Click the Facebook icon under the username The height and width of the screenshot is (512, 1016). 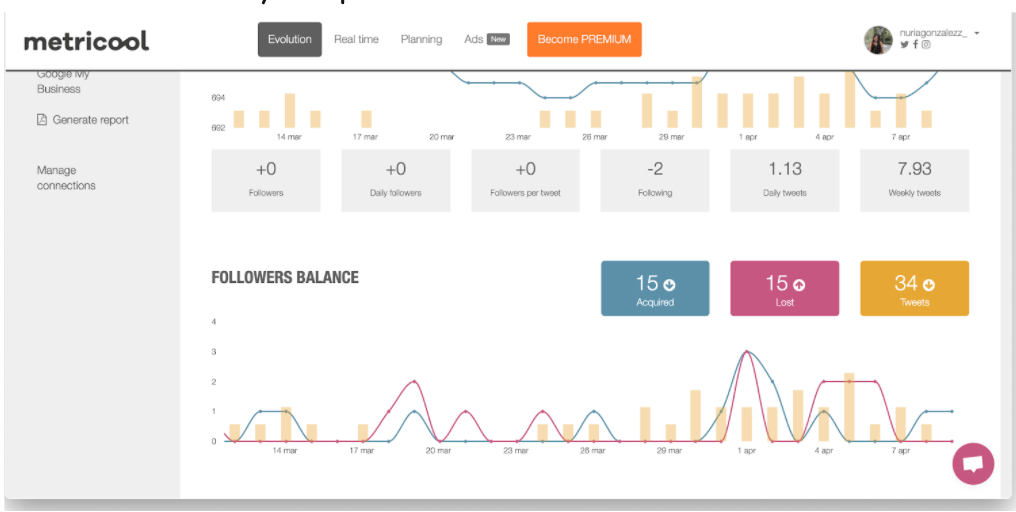click(915, 45)
